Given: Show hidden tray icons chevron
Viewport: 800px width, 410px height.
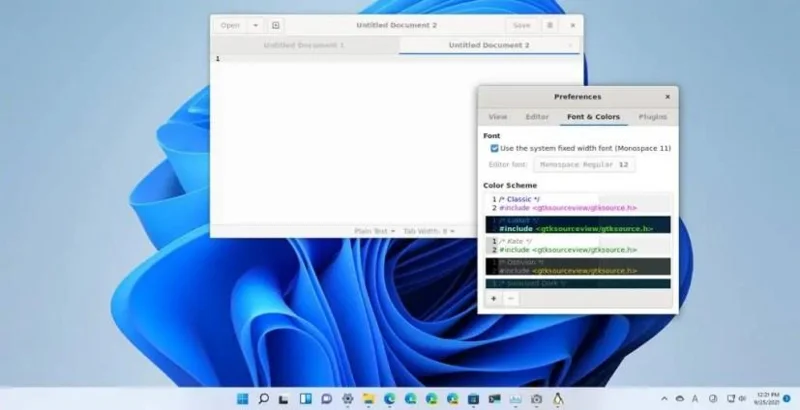Looking at the screenshot, I should tap(664, 399).
